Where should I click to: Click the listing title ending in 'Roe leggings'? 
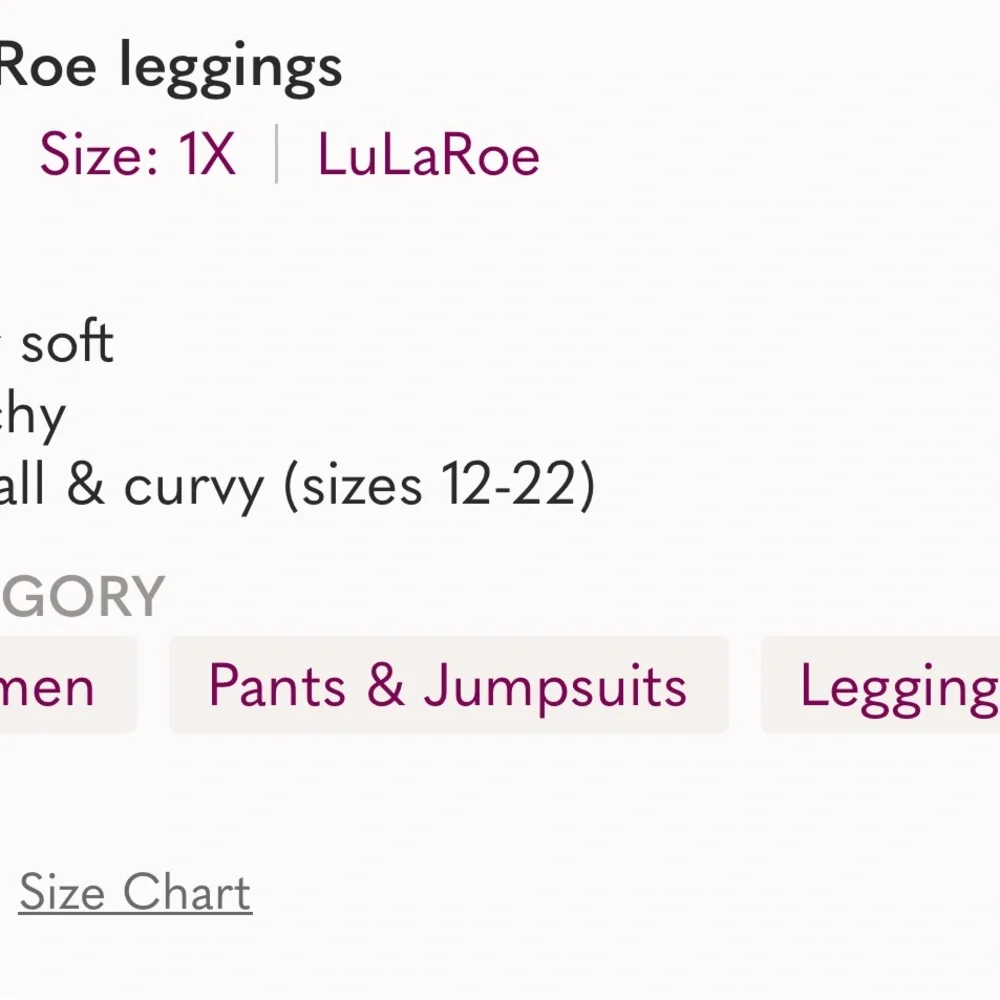click(x=170, y=66)
